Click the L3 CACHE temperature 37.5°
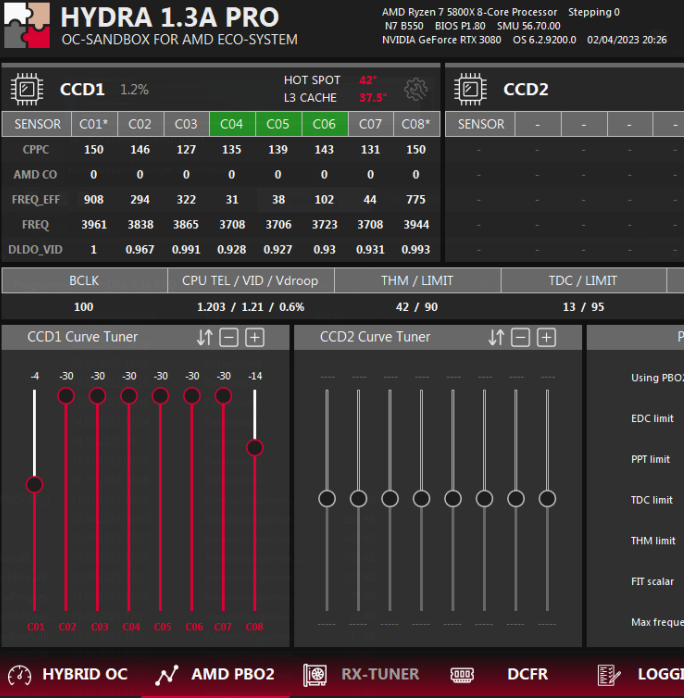This screenshot has height=698, width=684. tap(373, 97)
